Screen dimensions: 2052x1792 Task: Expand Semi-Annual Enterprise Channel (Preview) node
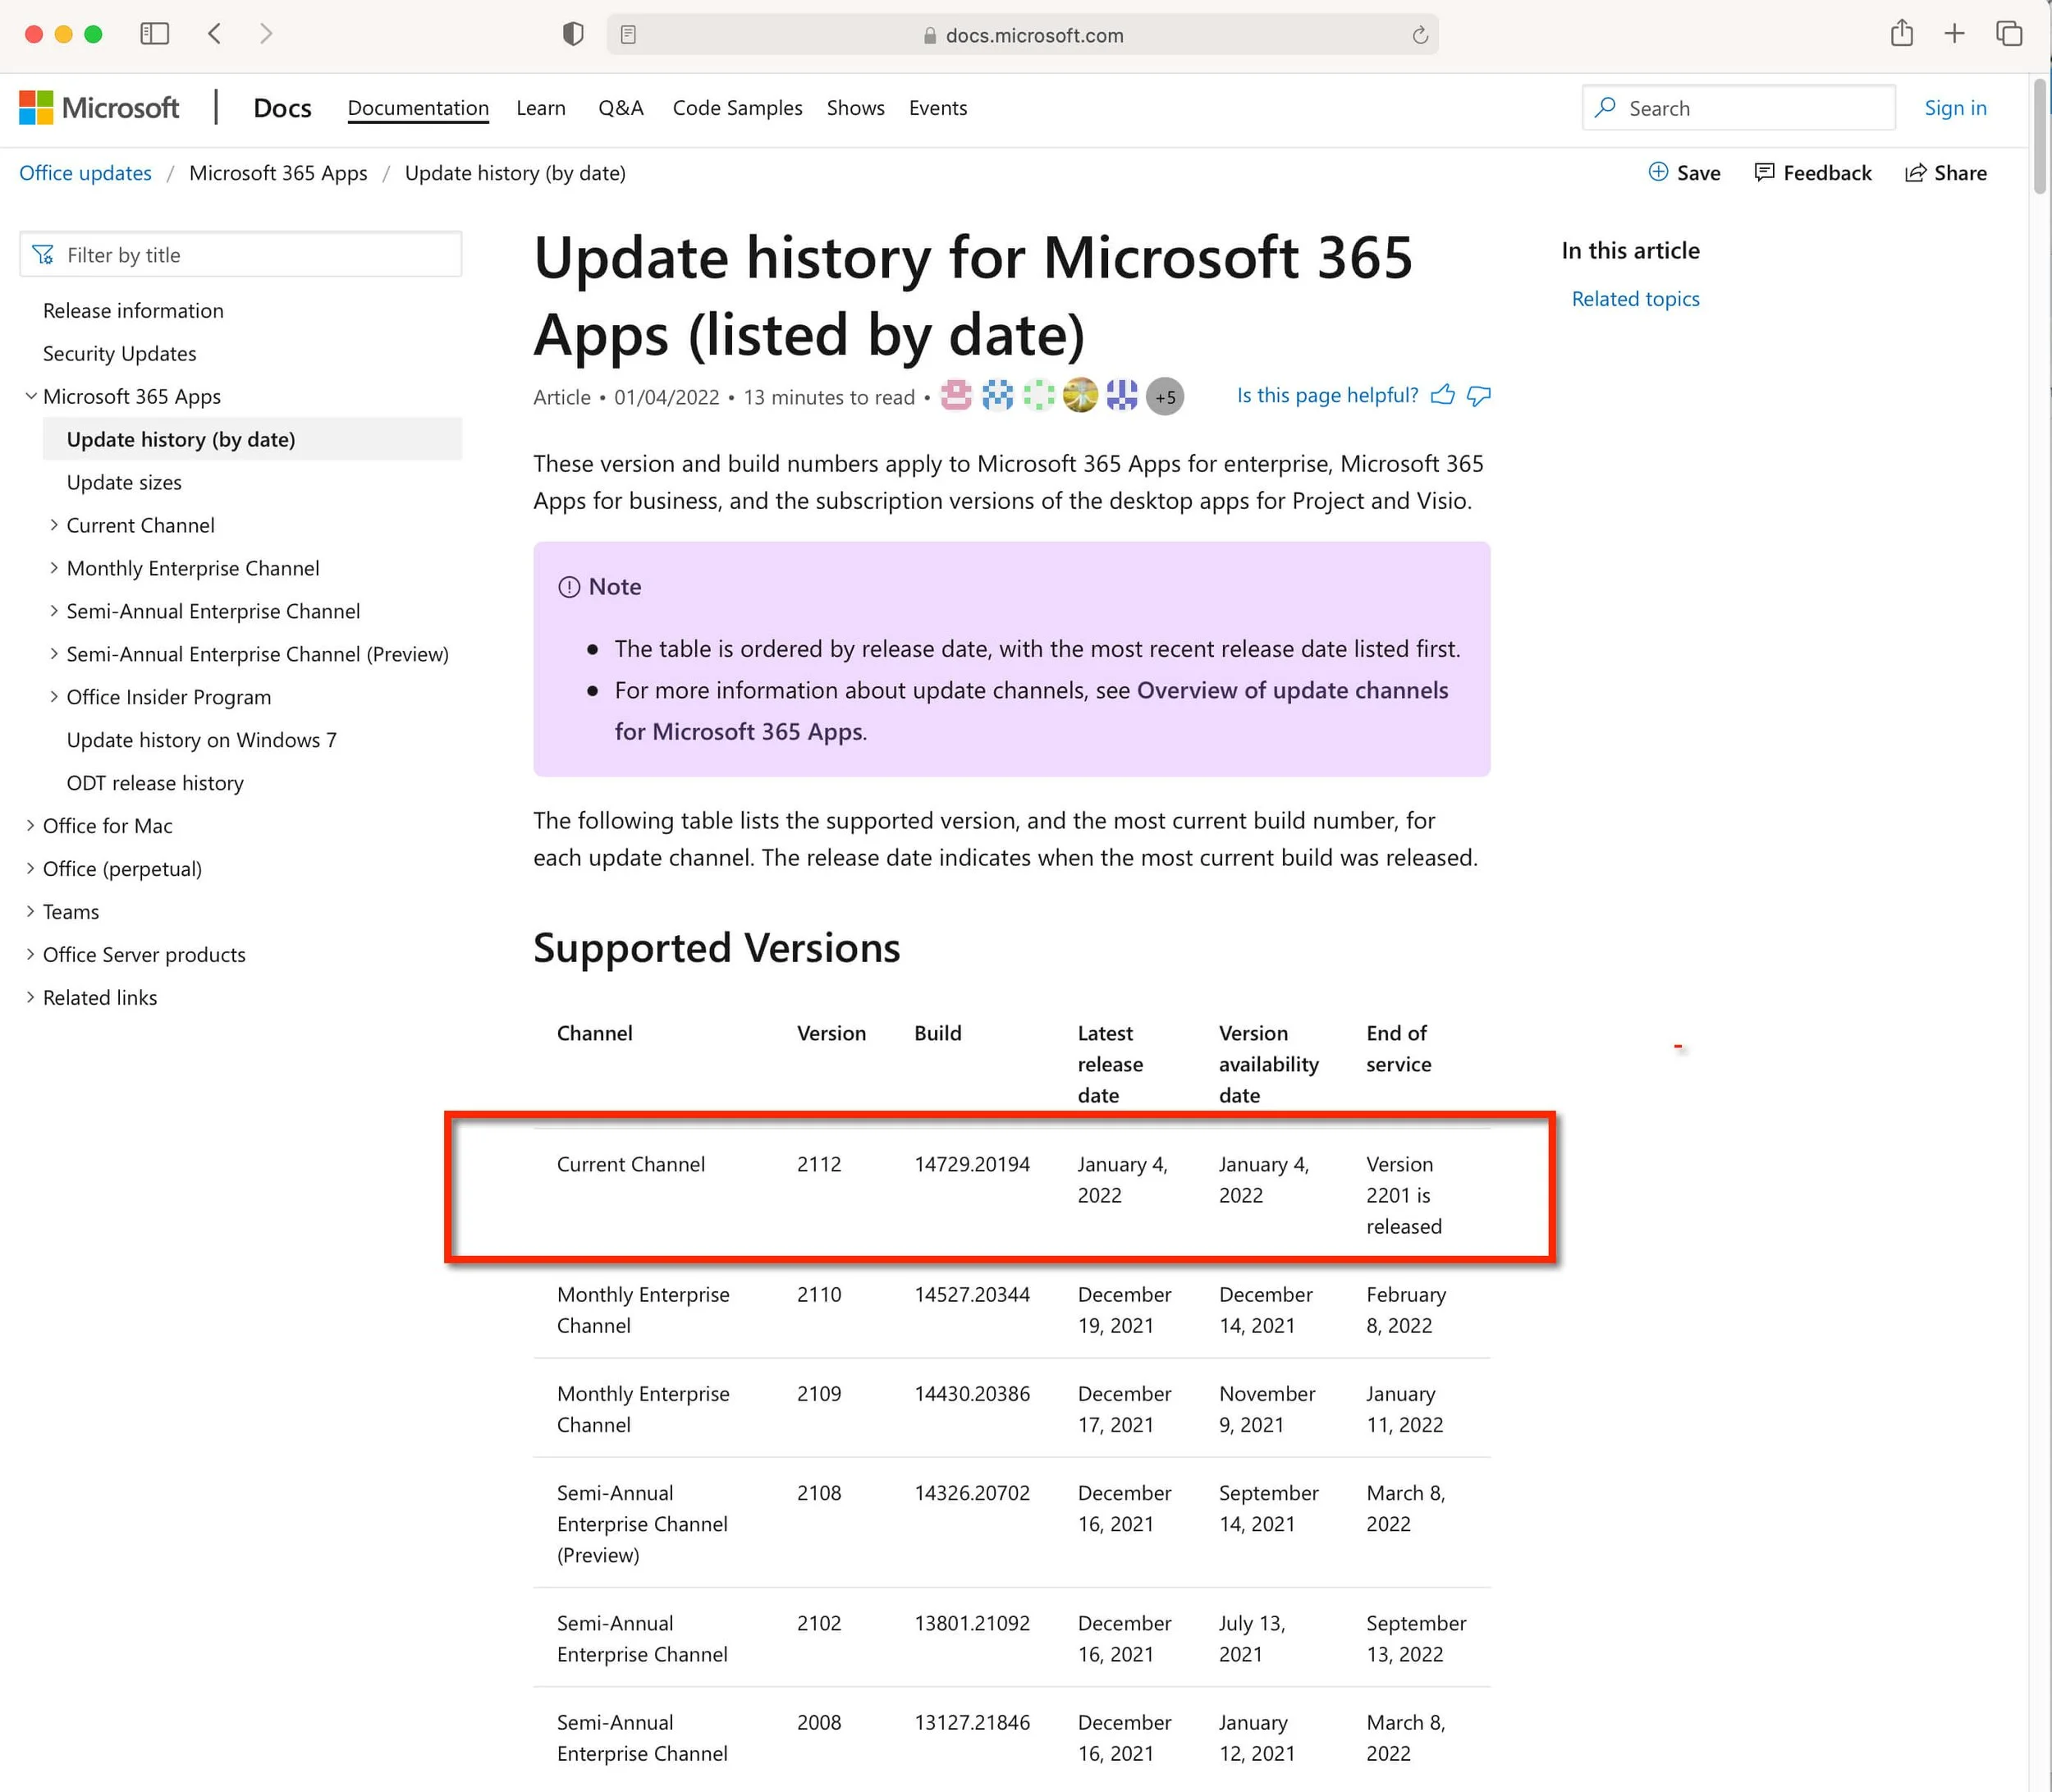click(54, 654)
